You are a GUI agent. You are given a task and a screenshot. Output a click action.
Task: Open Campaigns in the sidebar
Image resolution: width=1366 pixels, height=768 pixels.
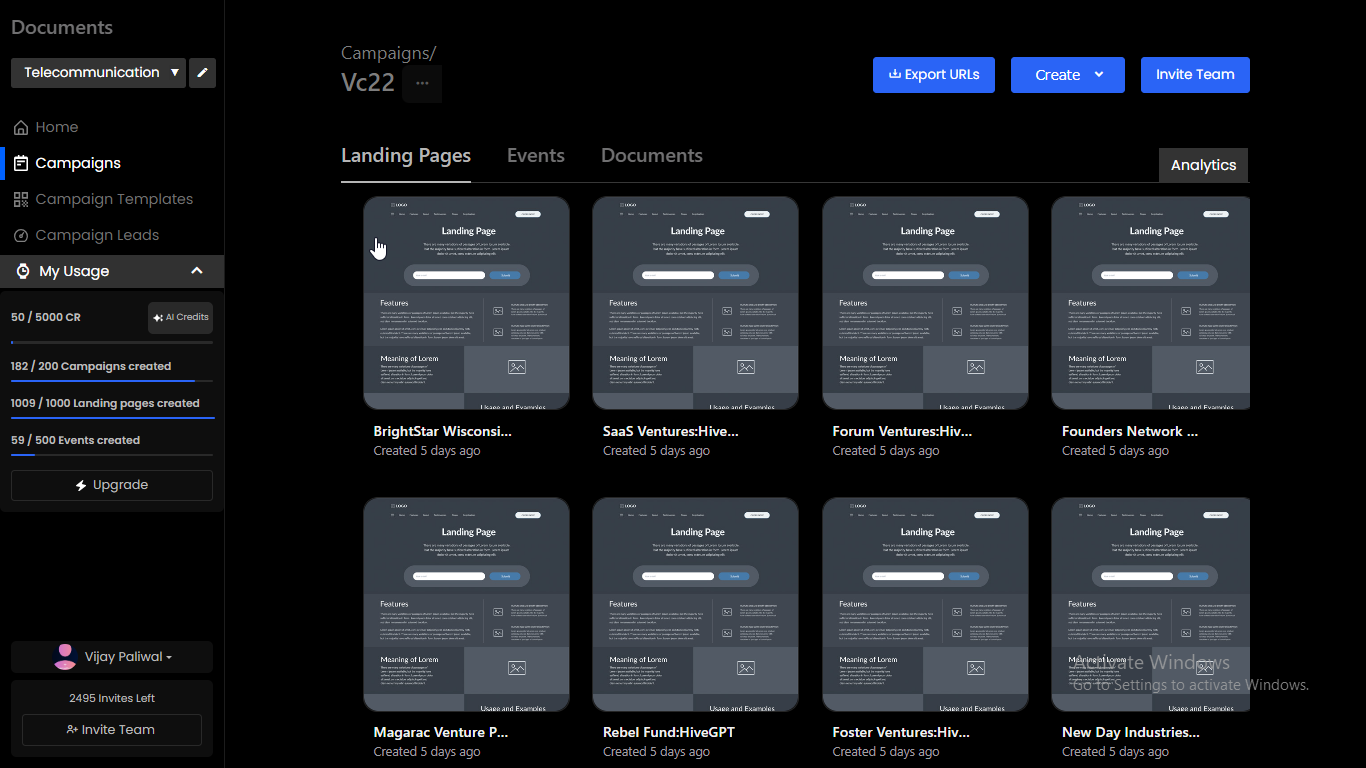pyautogui.click(x=67, y=163)
